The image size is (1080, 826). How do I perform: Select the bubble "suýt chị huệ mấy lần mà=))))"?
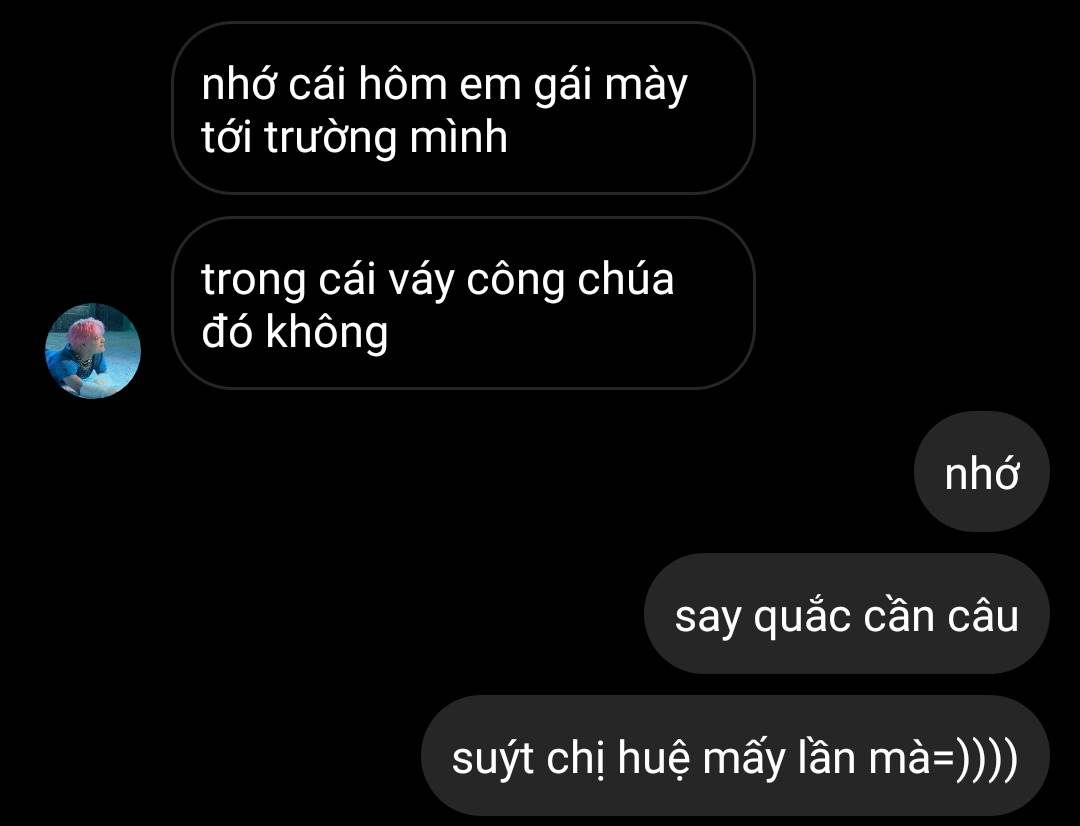(735, 756)
